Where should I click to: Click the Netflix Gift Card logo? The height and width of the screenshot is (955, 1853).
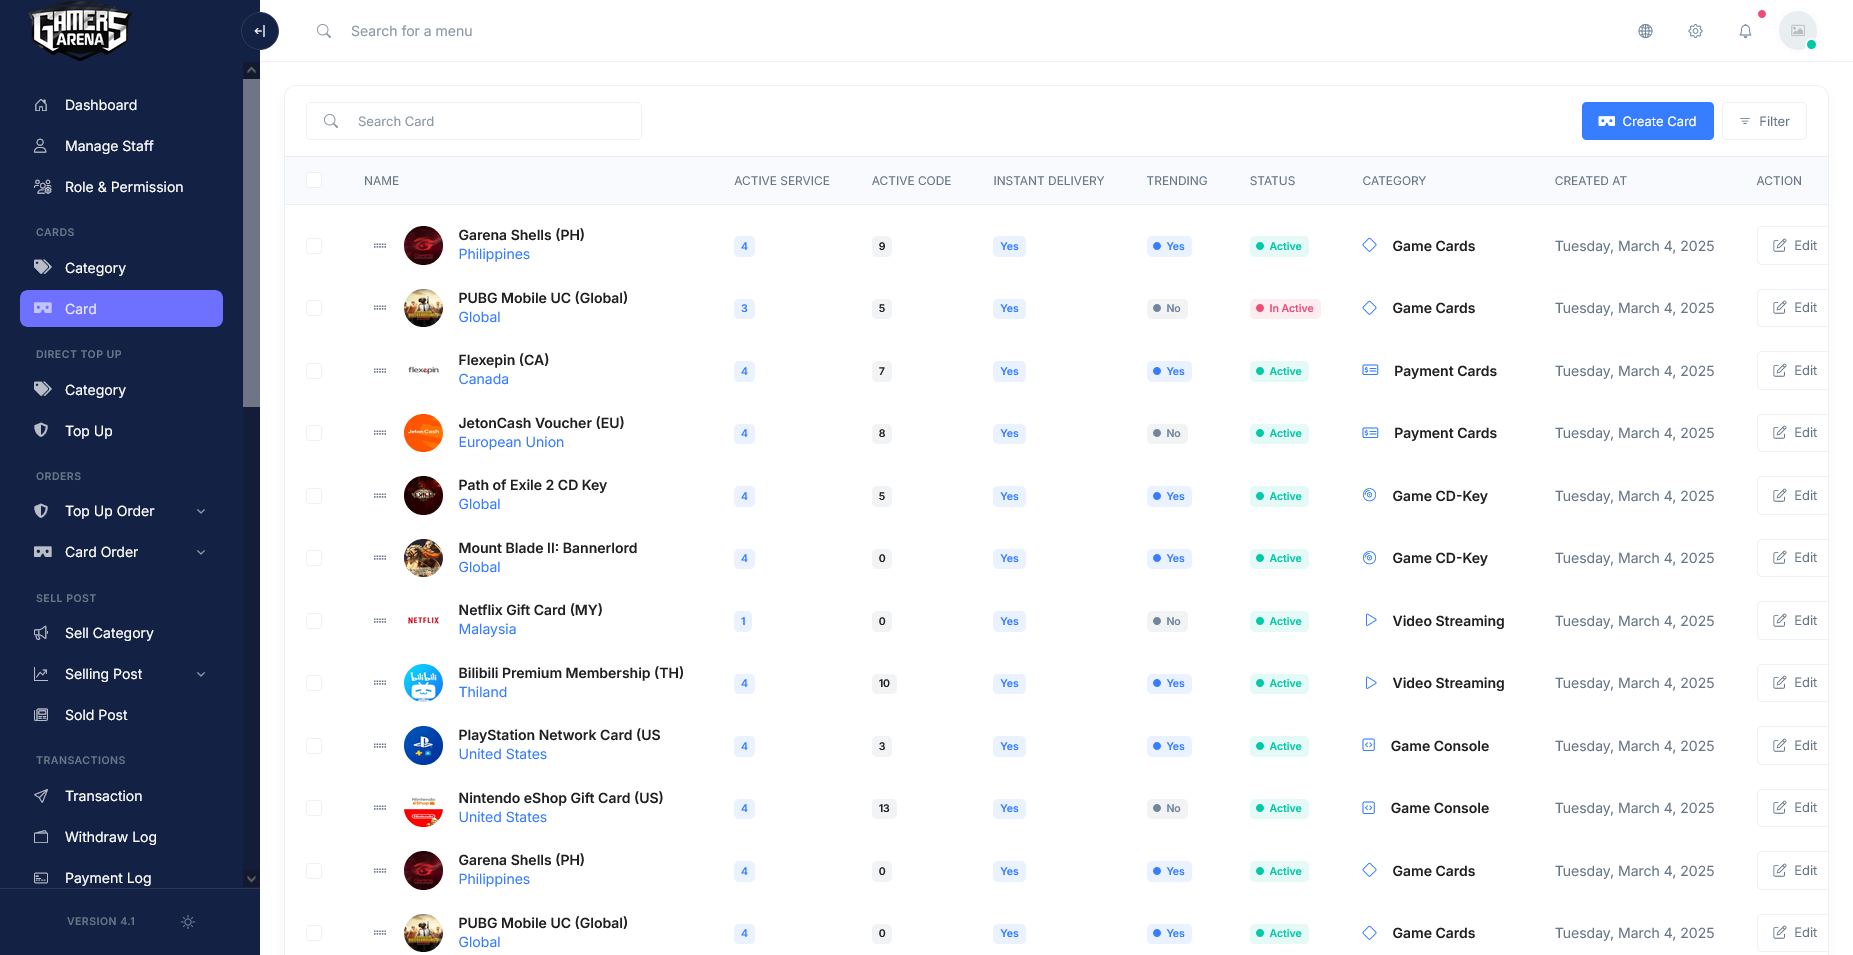423,620
